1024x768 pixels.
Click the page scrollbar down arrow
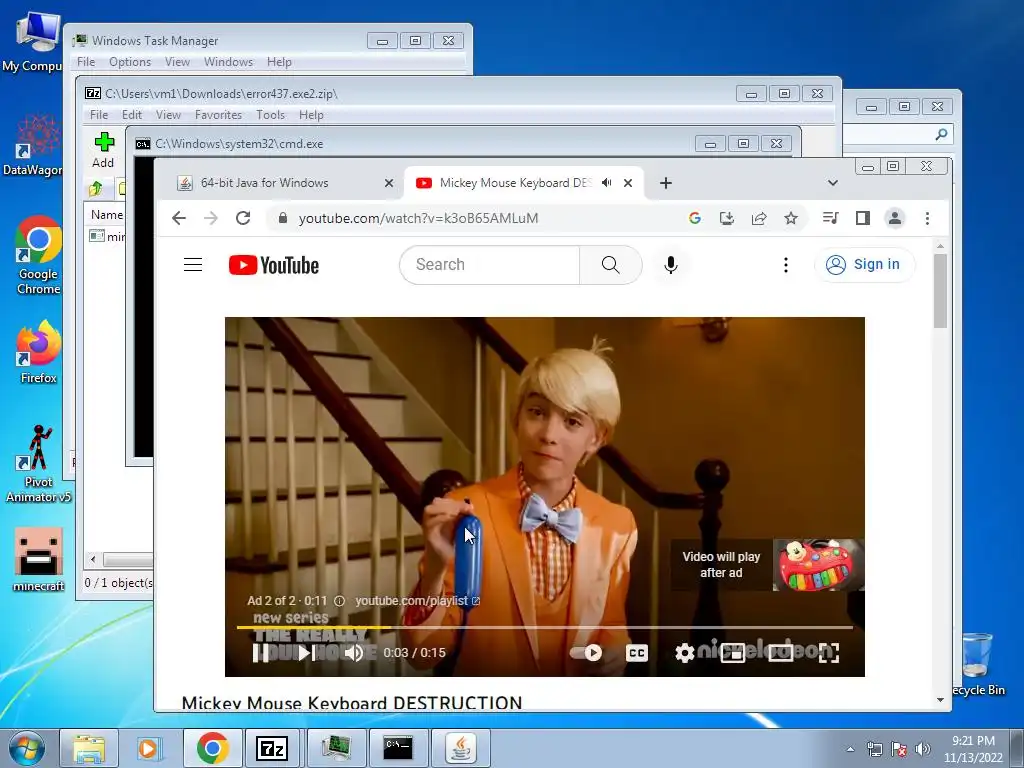point(940,699)
